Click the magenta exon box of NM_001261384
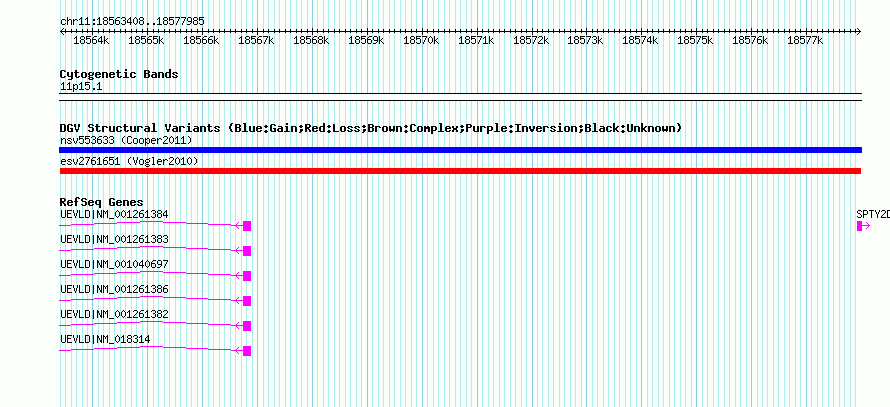Viewport: 890px width, 407px height. tap(247, 226)
